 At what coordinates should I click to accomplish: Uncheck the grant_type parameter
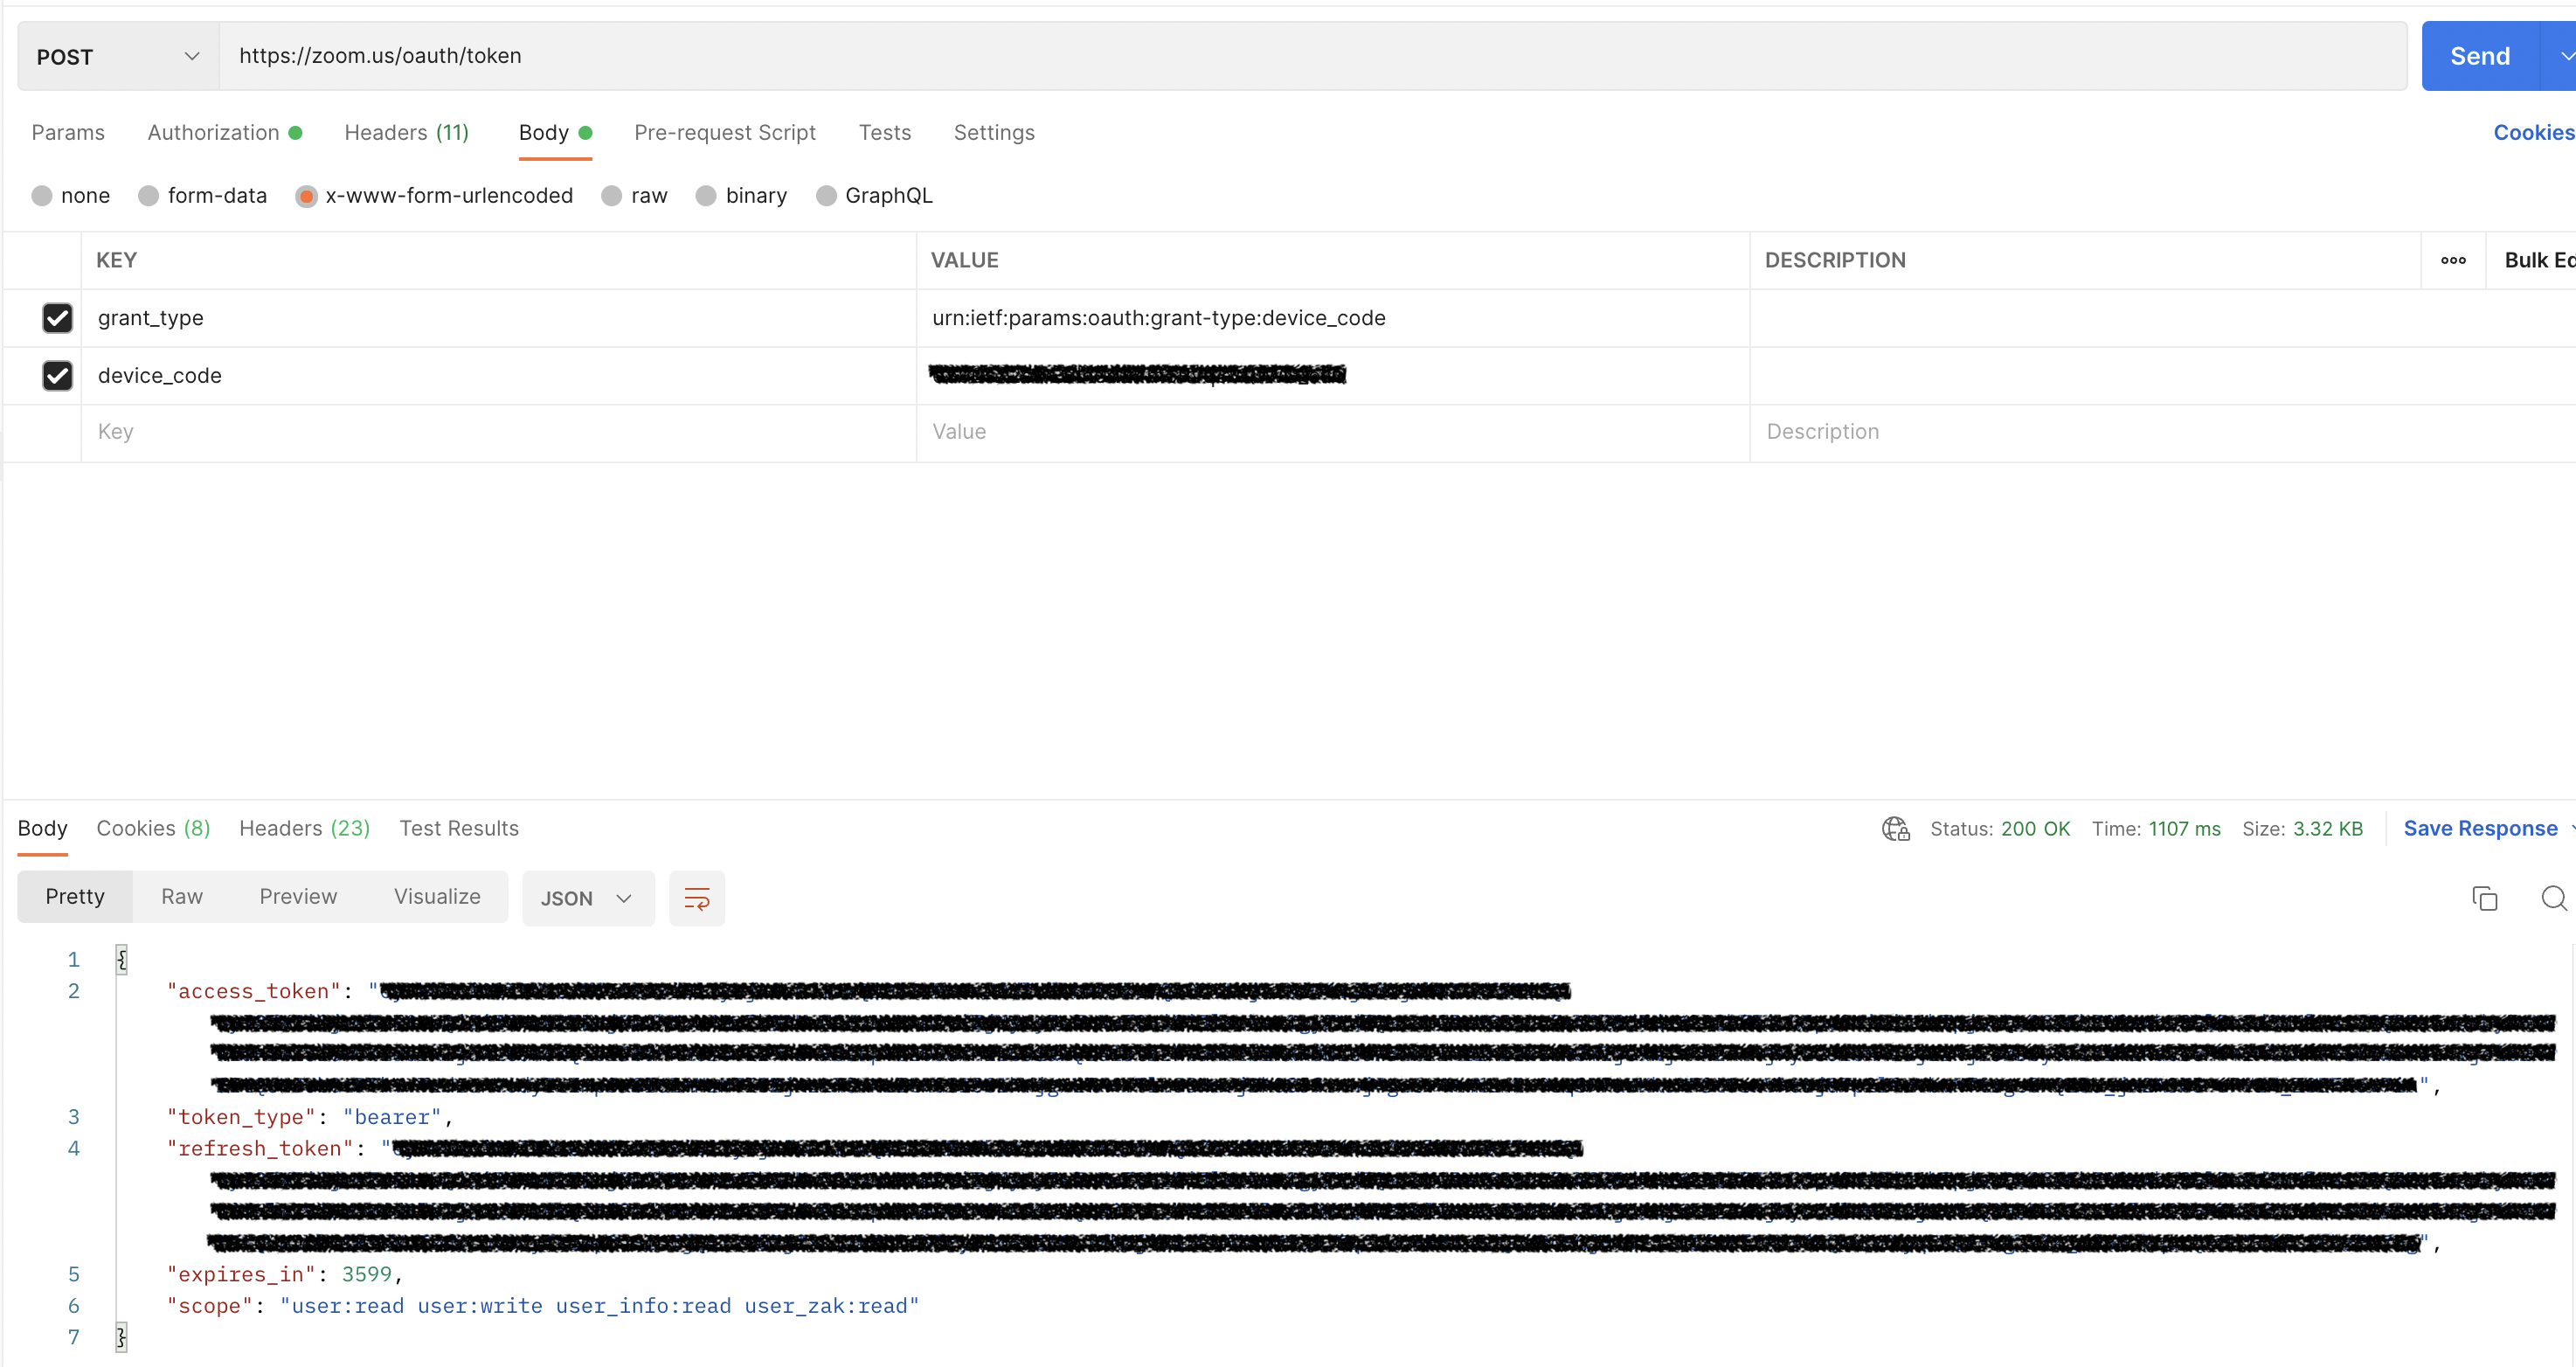pos(57,317)
